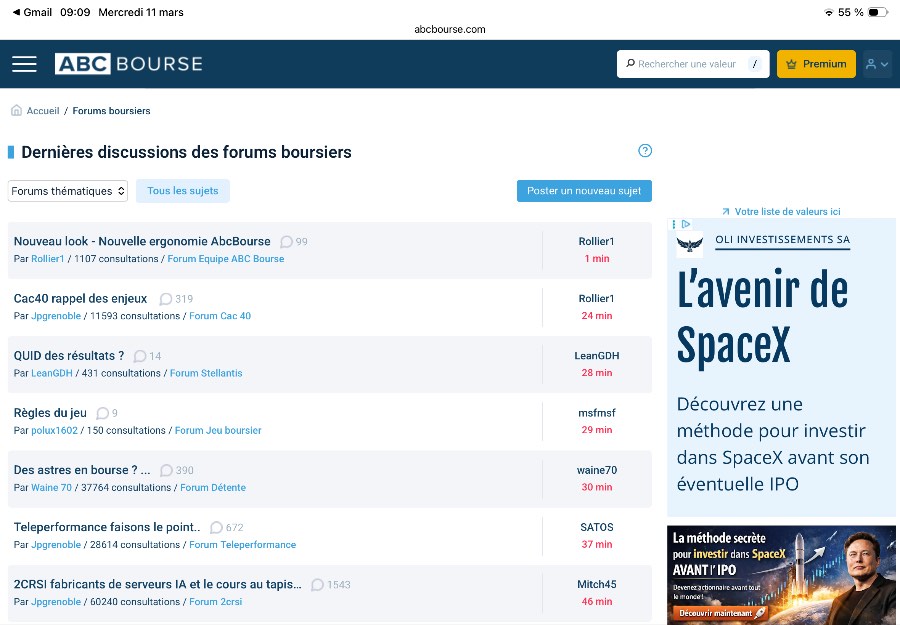Open the hamburger navigation menu
Viewport: 900px width, 625px height.
(24, 64)
